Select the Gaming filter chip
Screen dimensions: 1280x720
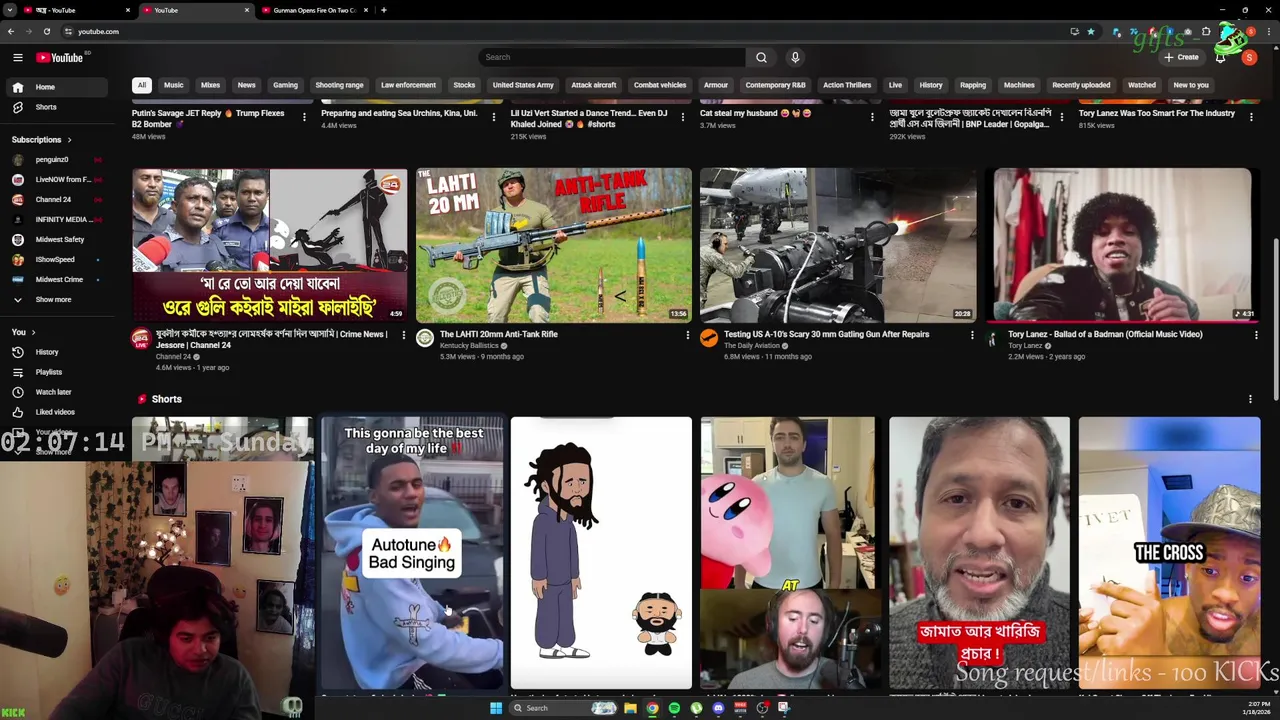[x=286, y=85]
